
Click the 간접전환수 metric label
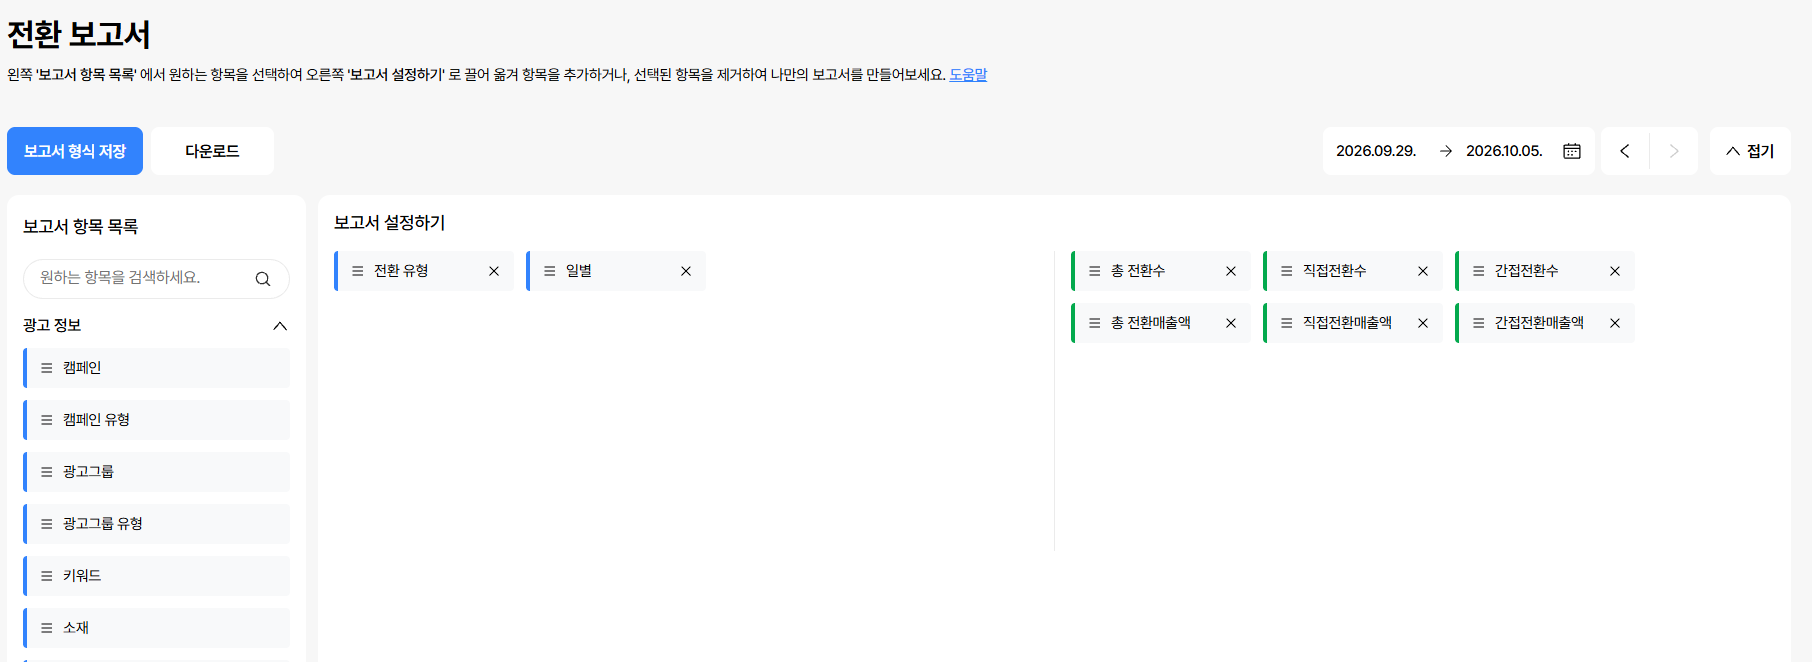[x=1526, y=271]
